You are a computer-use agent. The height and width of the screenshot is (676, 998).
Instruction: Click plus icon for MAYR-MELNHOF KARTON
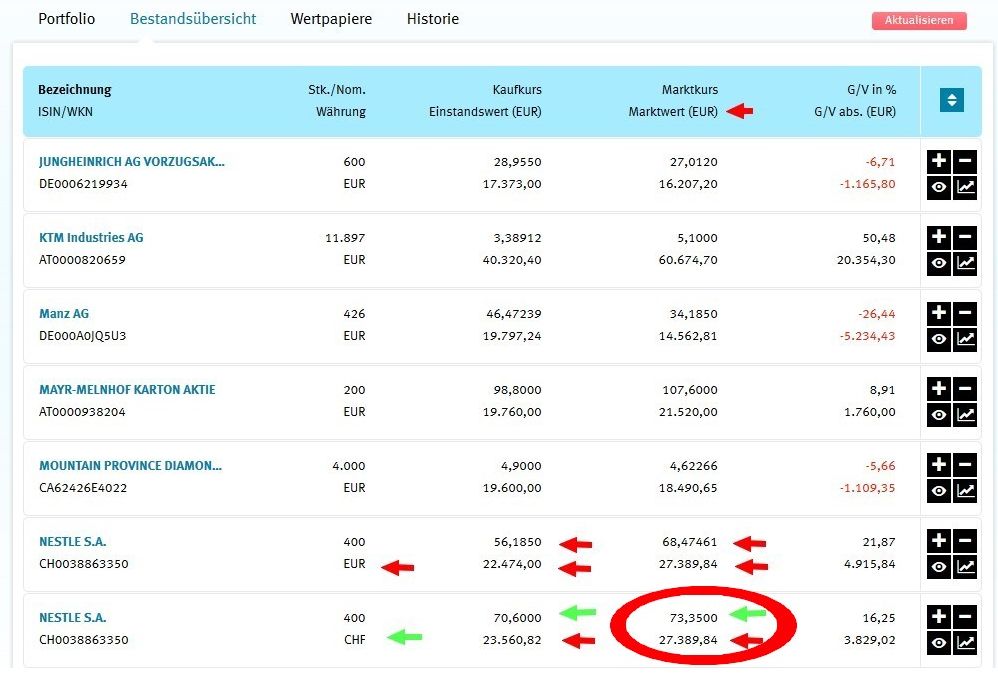pyautogui.click(x=939, y=389)
